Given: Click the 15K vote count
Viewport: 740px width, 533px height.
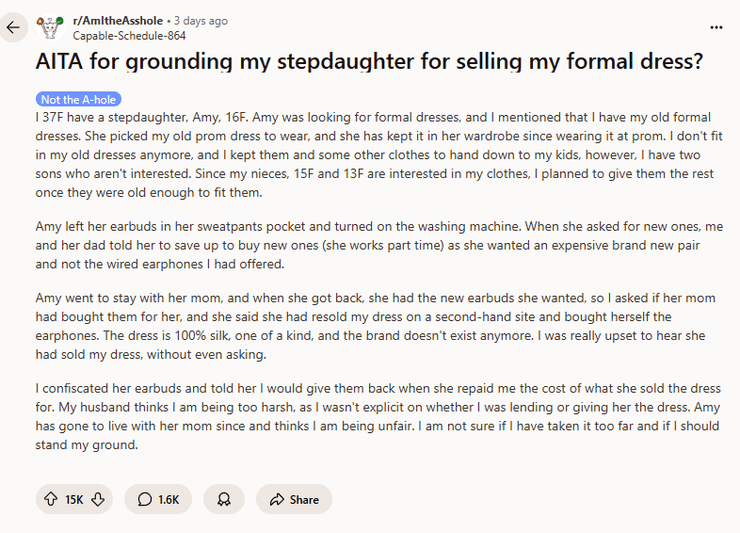Looking at the screenshot, I should pyautogui.click(x=74, y=499).
